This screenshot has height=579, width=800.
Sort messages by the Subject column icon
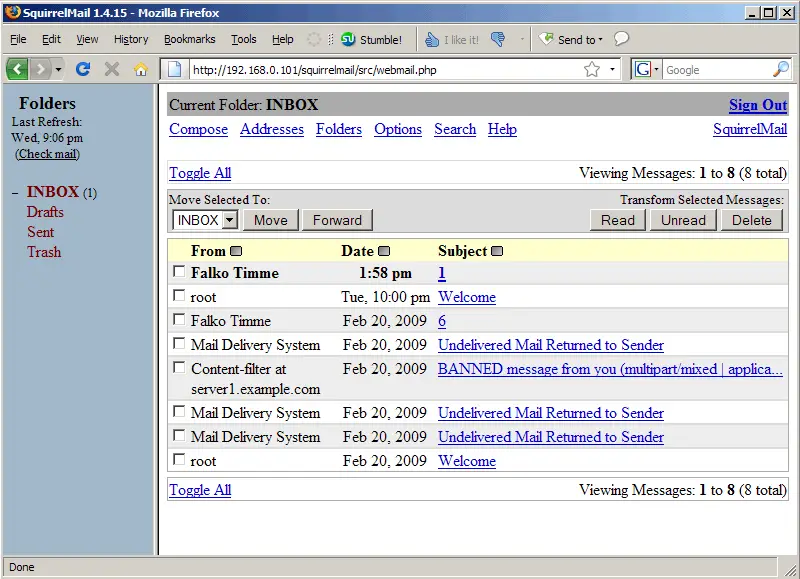(497, 251)
